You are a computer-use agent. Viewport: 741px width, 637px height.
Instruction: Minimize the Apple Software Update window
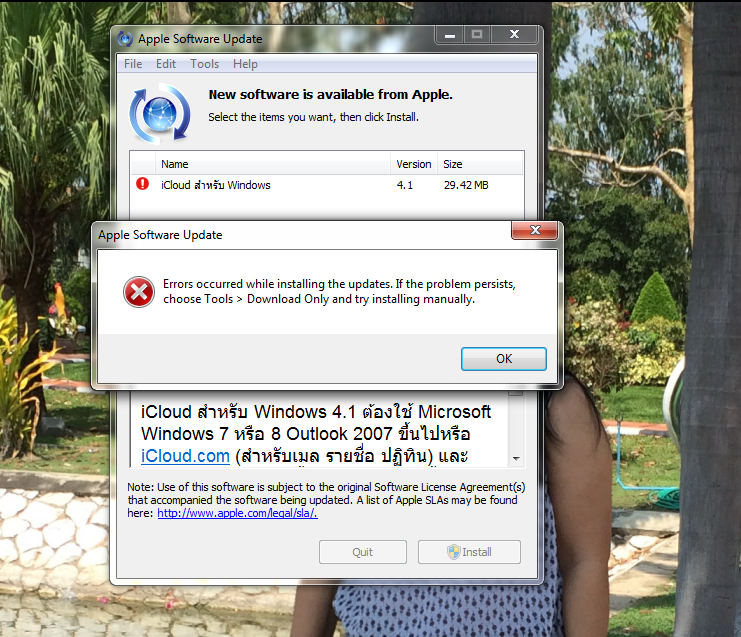tap(450, 34)
